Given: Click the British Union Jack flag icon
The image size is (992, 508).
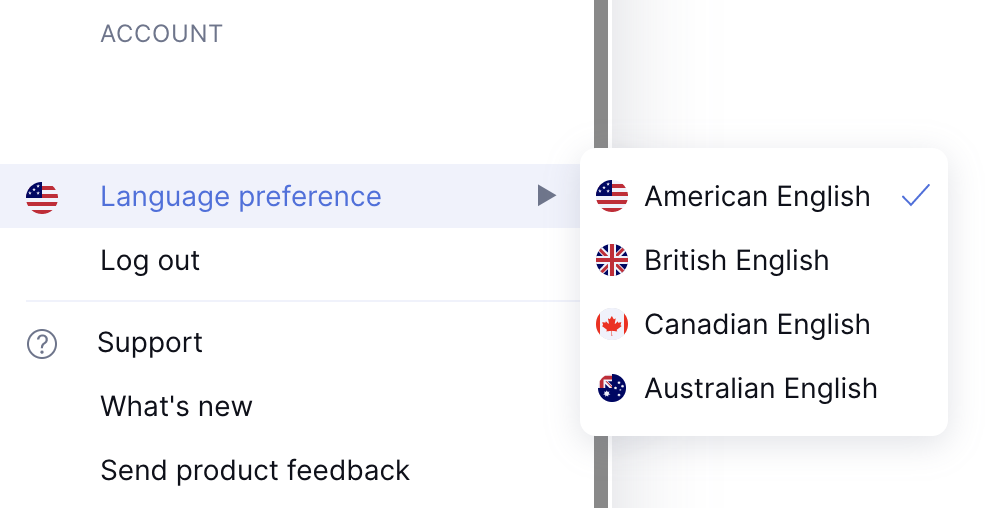Looking at the screenshot, I should pyautogui.click(x=612, y=261).
